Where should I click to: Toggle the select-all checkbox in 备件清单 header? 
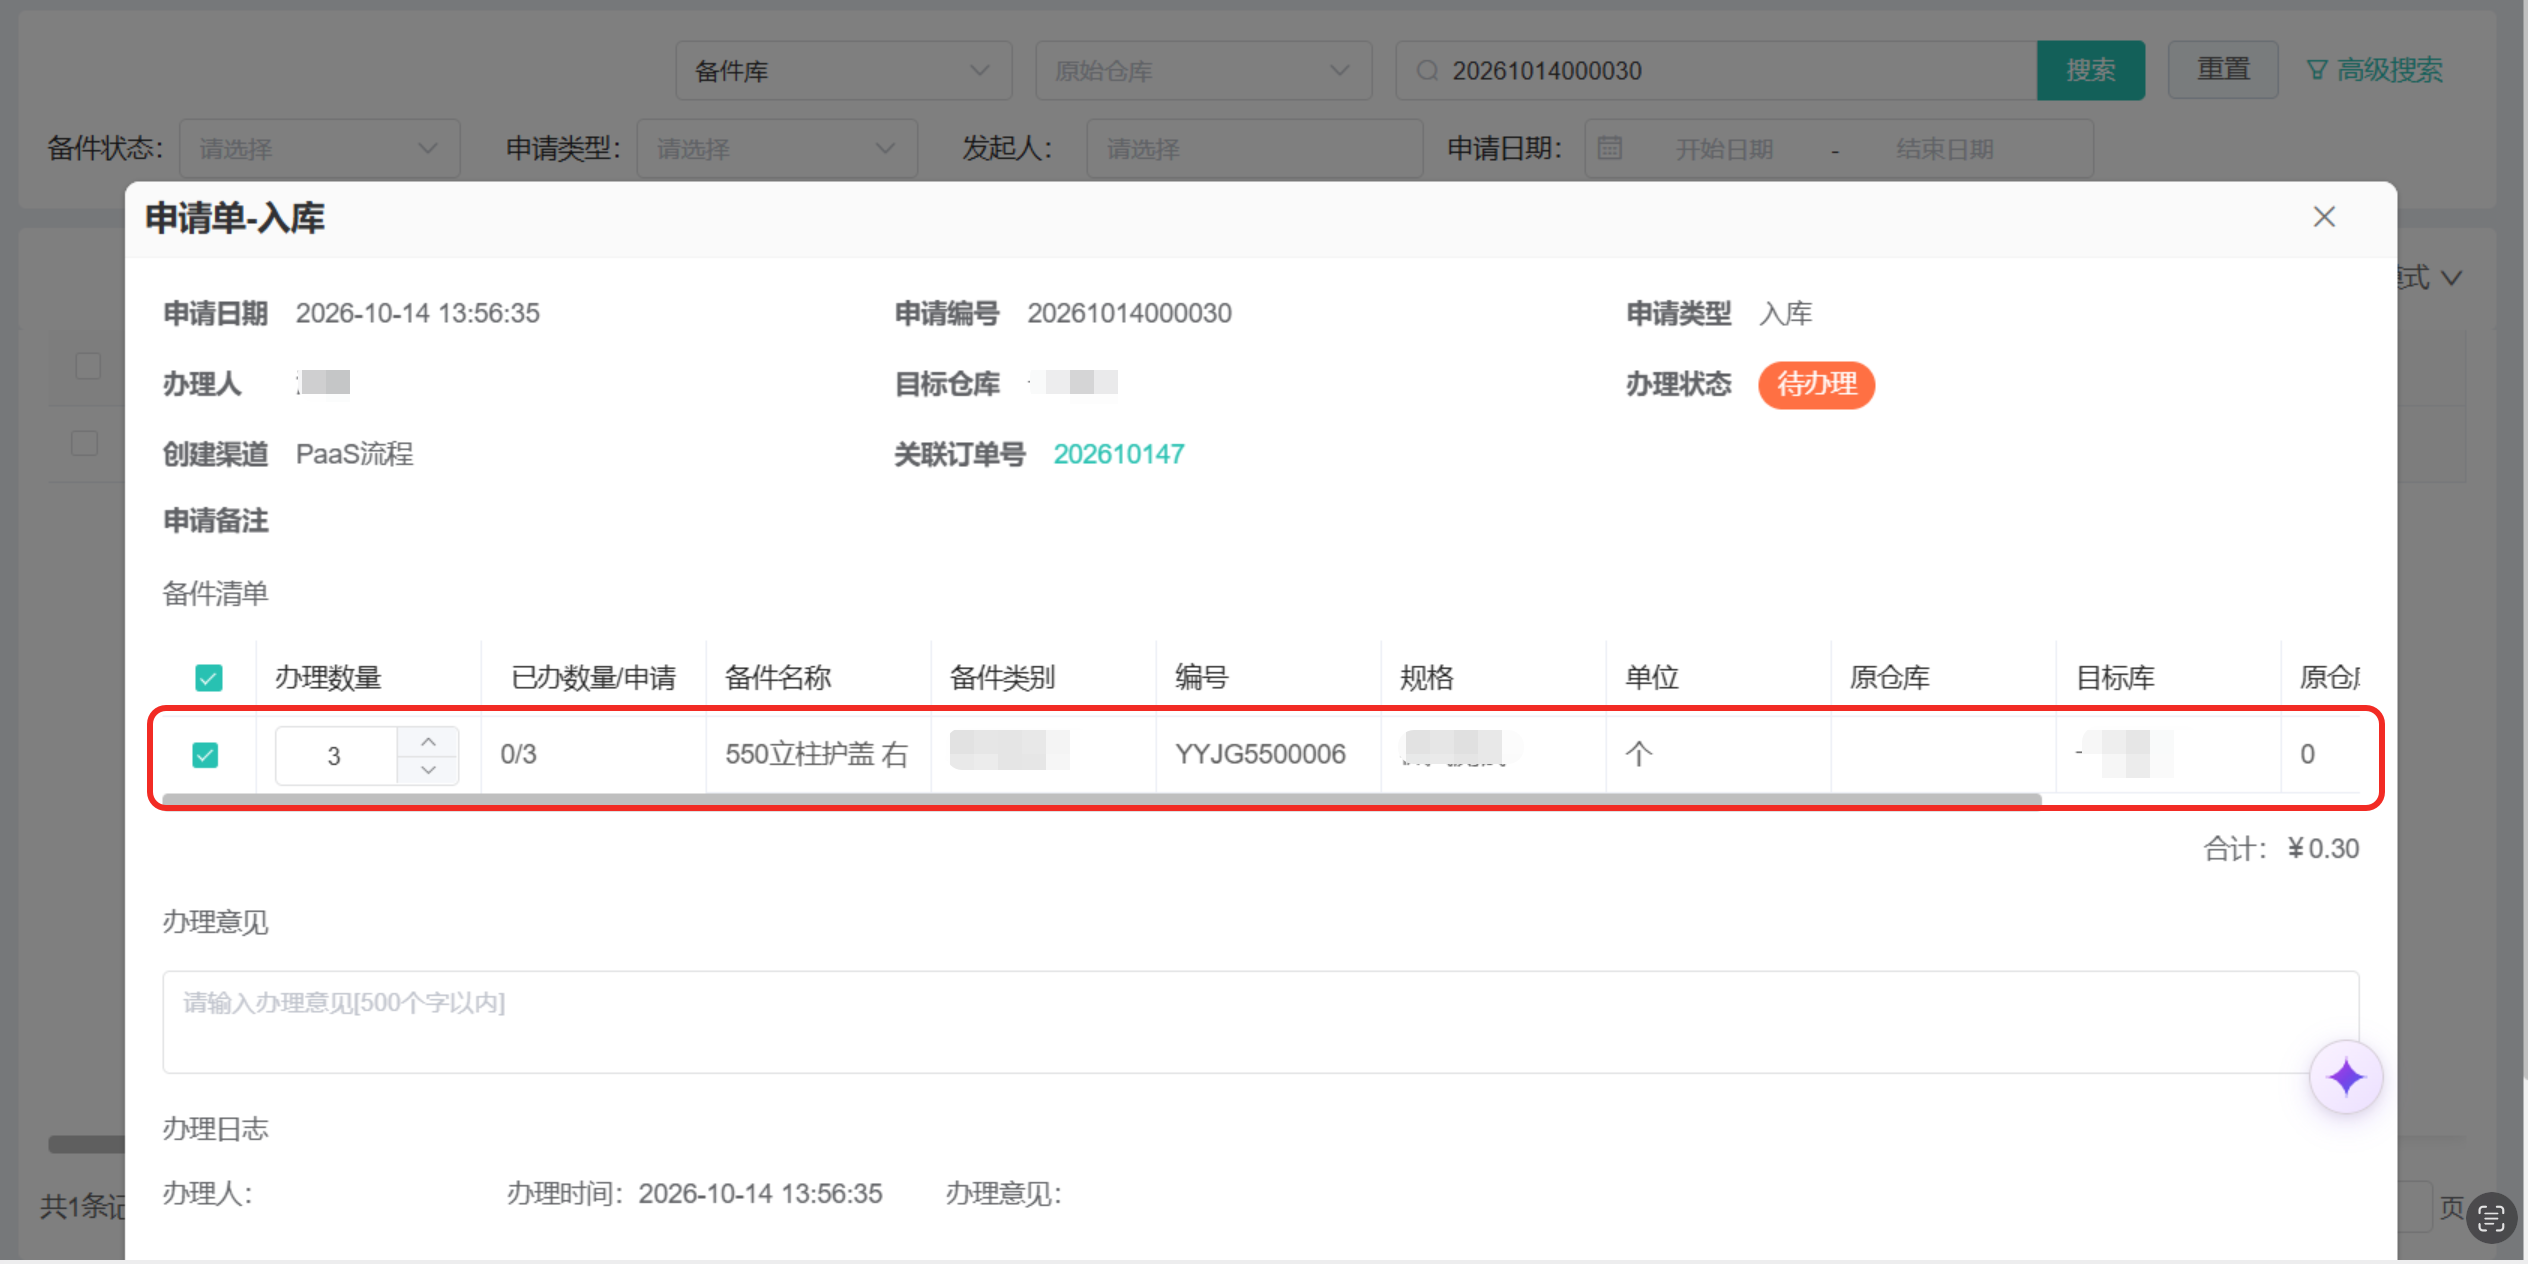pyautogui.click(x=208, y=678)
